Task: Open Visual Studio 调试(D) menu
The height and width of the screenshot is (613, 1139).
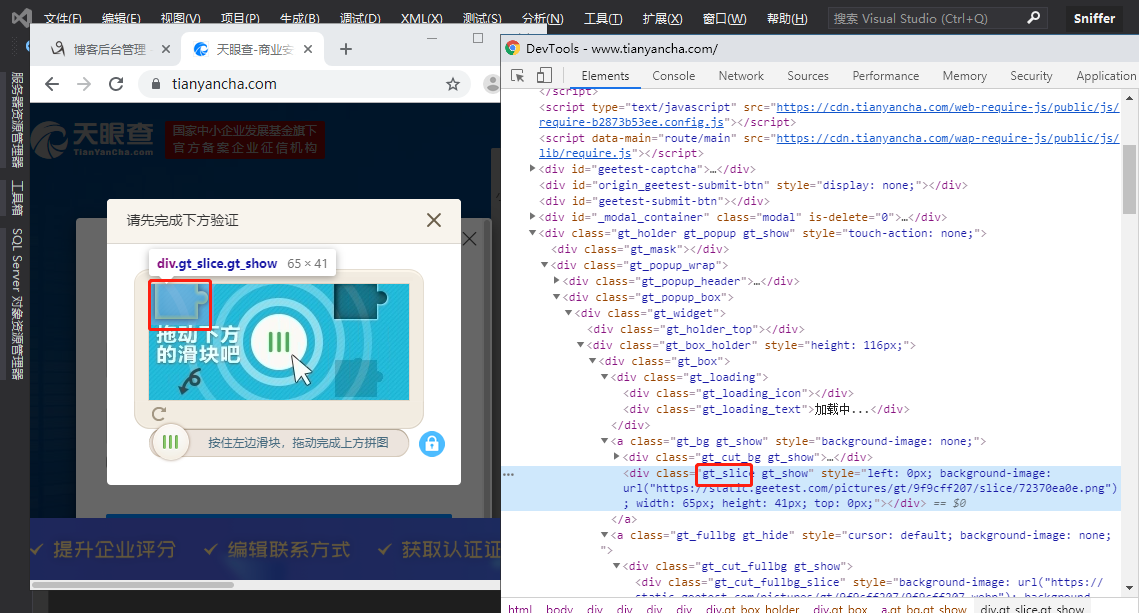Action: tap(360, 18)
